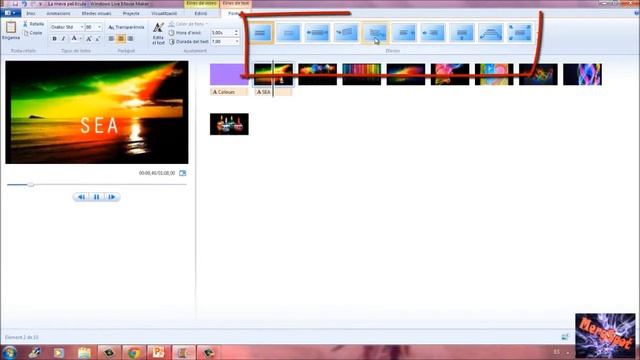Click the Undo icon in the quick access toolbar
This screenshot has width=640, height=360.
point(24,4)
